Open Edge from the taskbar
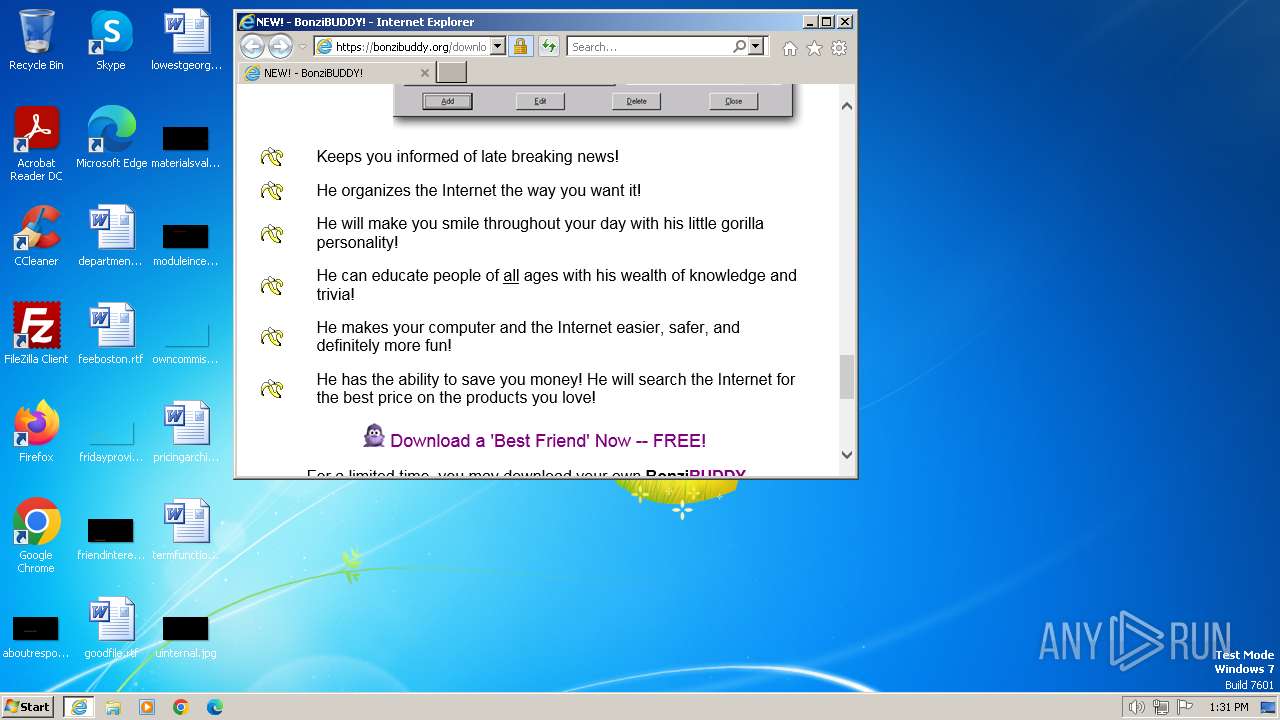Viewport: 1280px width, 720px height. (x=215, y=707)
